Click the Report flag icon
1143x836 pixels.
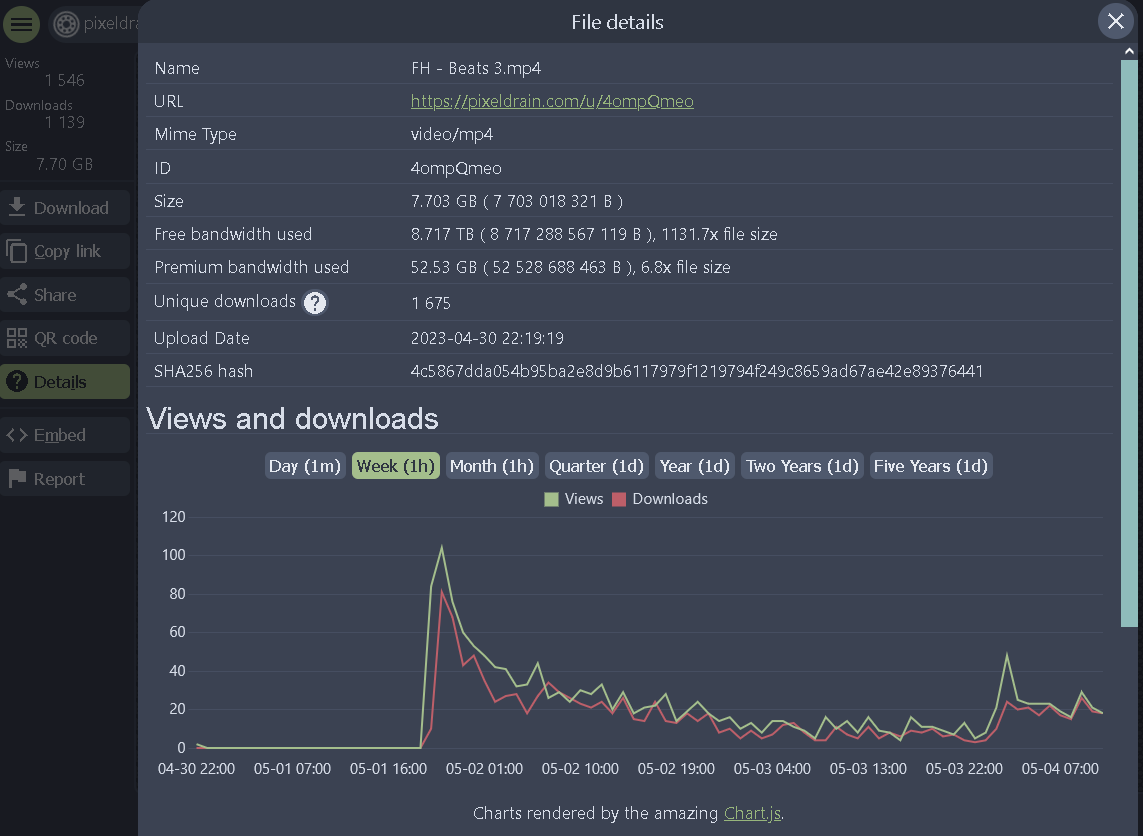pyautogui.click(x=17, y=479)
